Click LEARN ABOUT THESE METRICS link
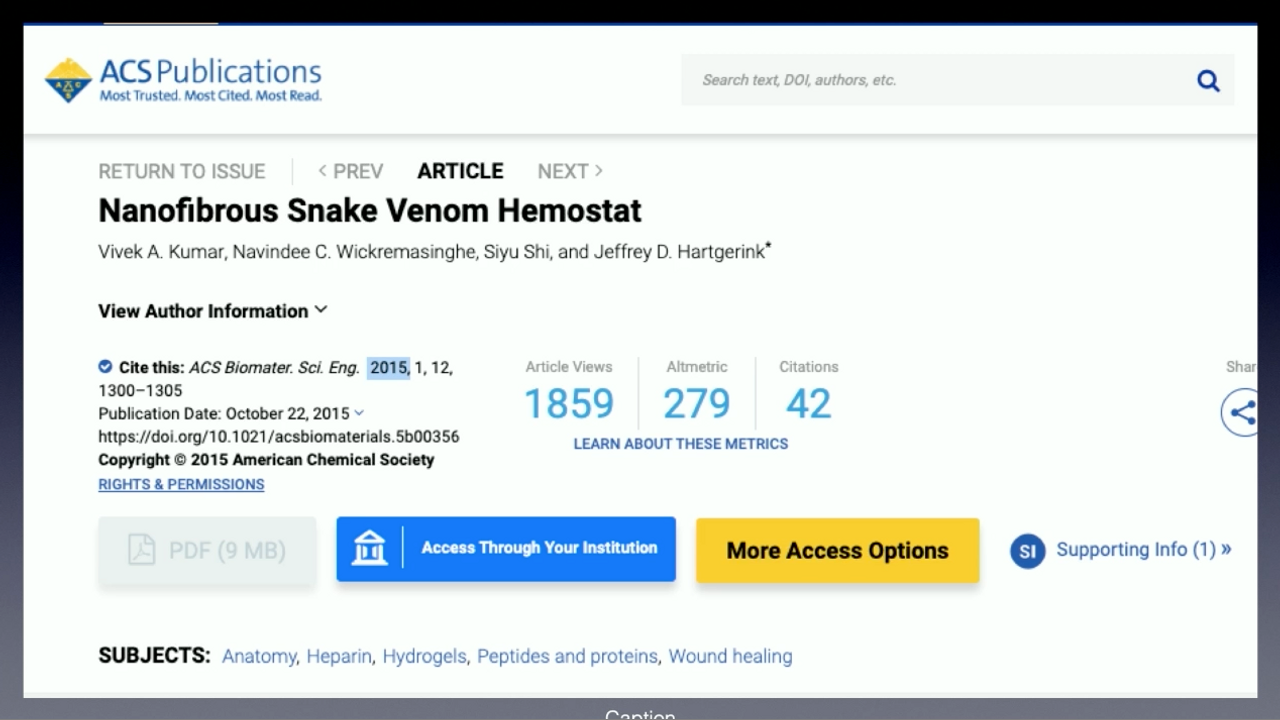The width and height of the screenshot is (1280, 720). [x=680, y=444]
